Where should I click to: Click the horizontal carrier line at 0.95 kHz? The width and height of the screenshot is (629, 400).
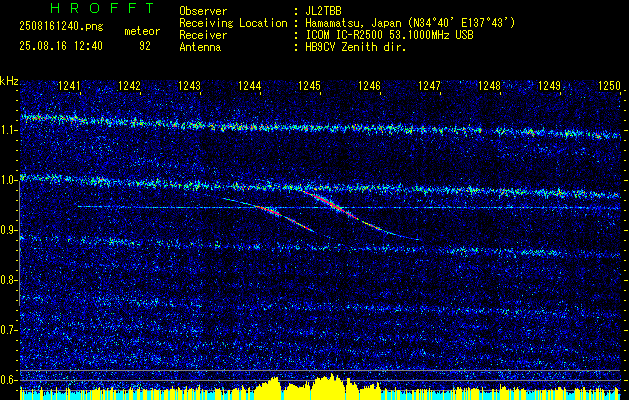348,207
